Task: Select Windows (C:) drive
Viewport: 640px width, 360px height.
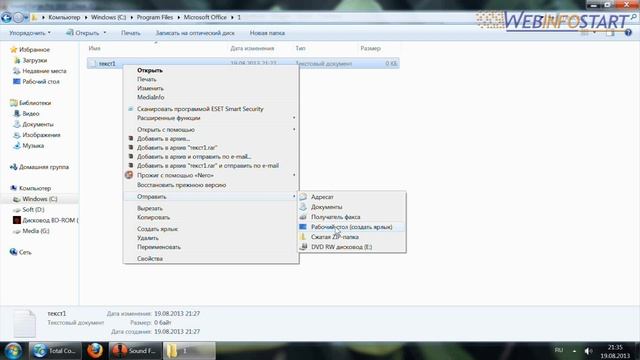Action: coord(35,199)
